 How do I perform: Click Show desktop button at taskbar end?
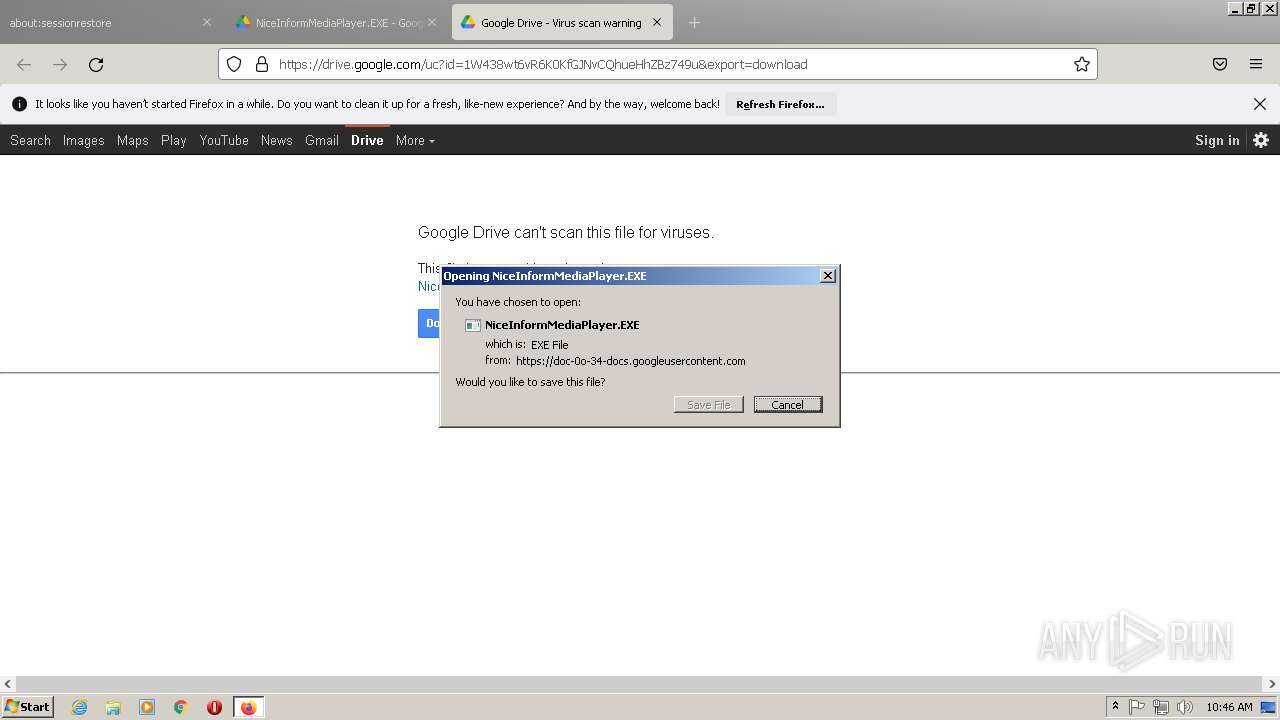point(1269,707)
